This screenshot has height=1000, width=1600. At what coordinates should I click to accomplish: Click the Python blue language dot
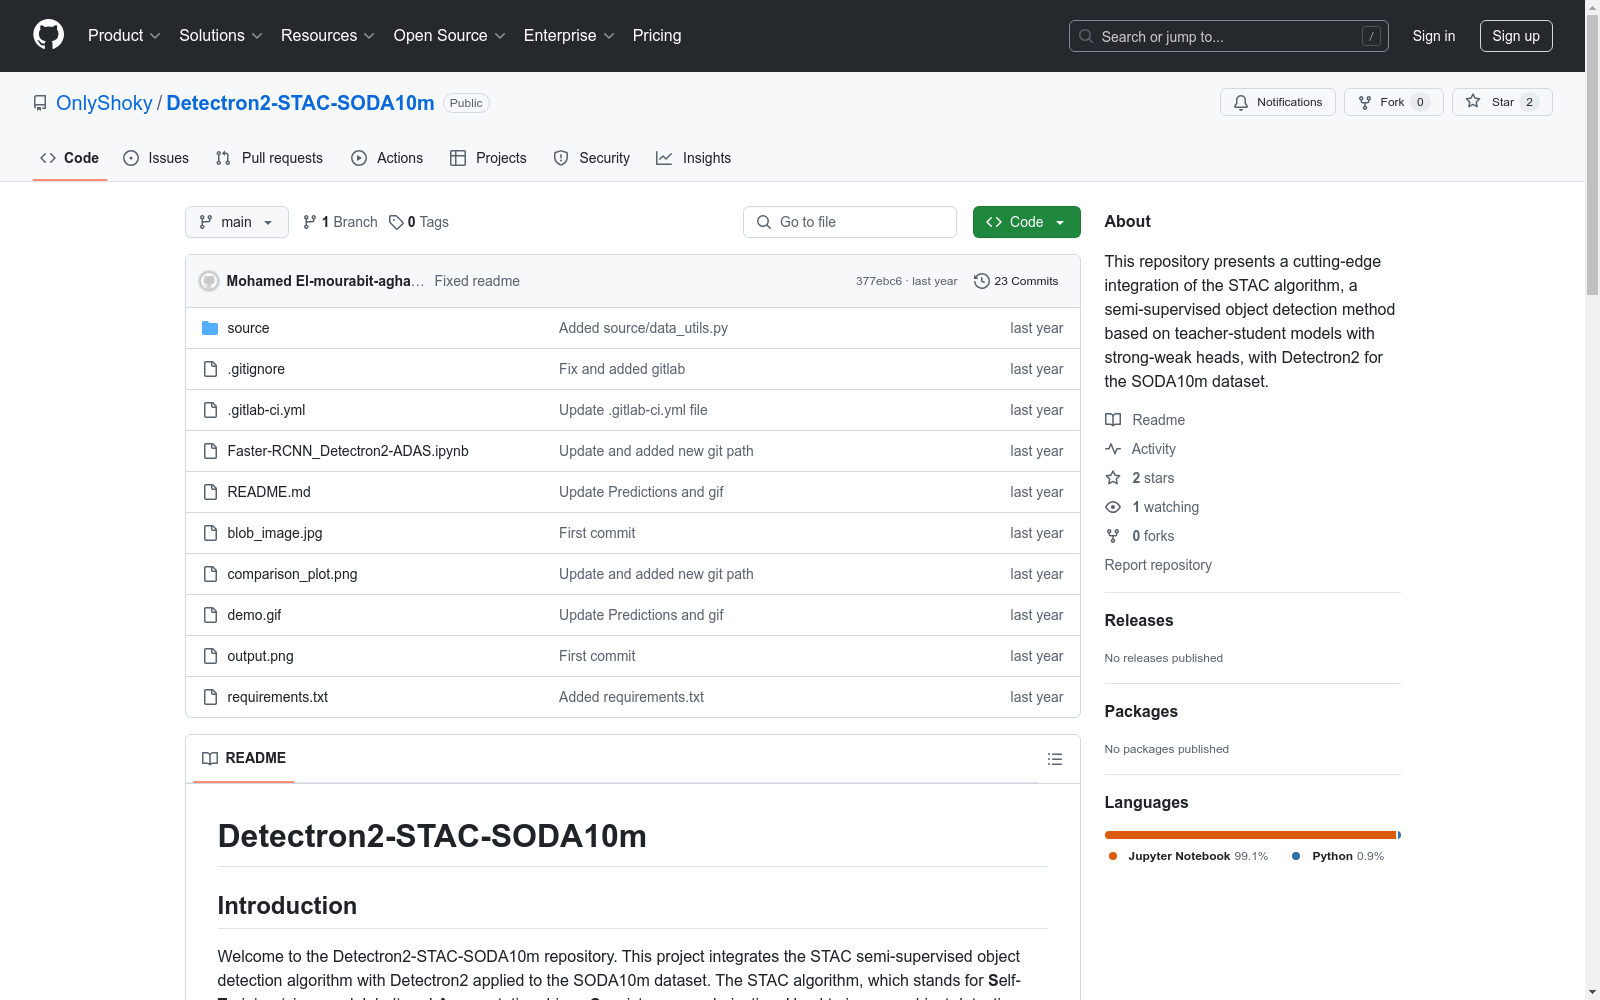coord(1296,856)
